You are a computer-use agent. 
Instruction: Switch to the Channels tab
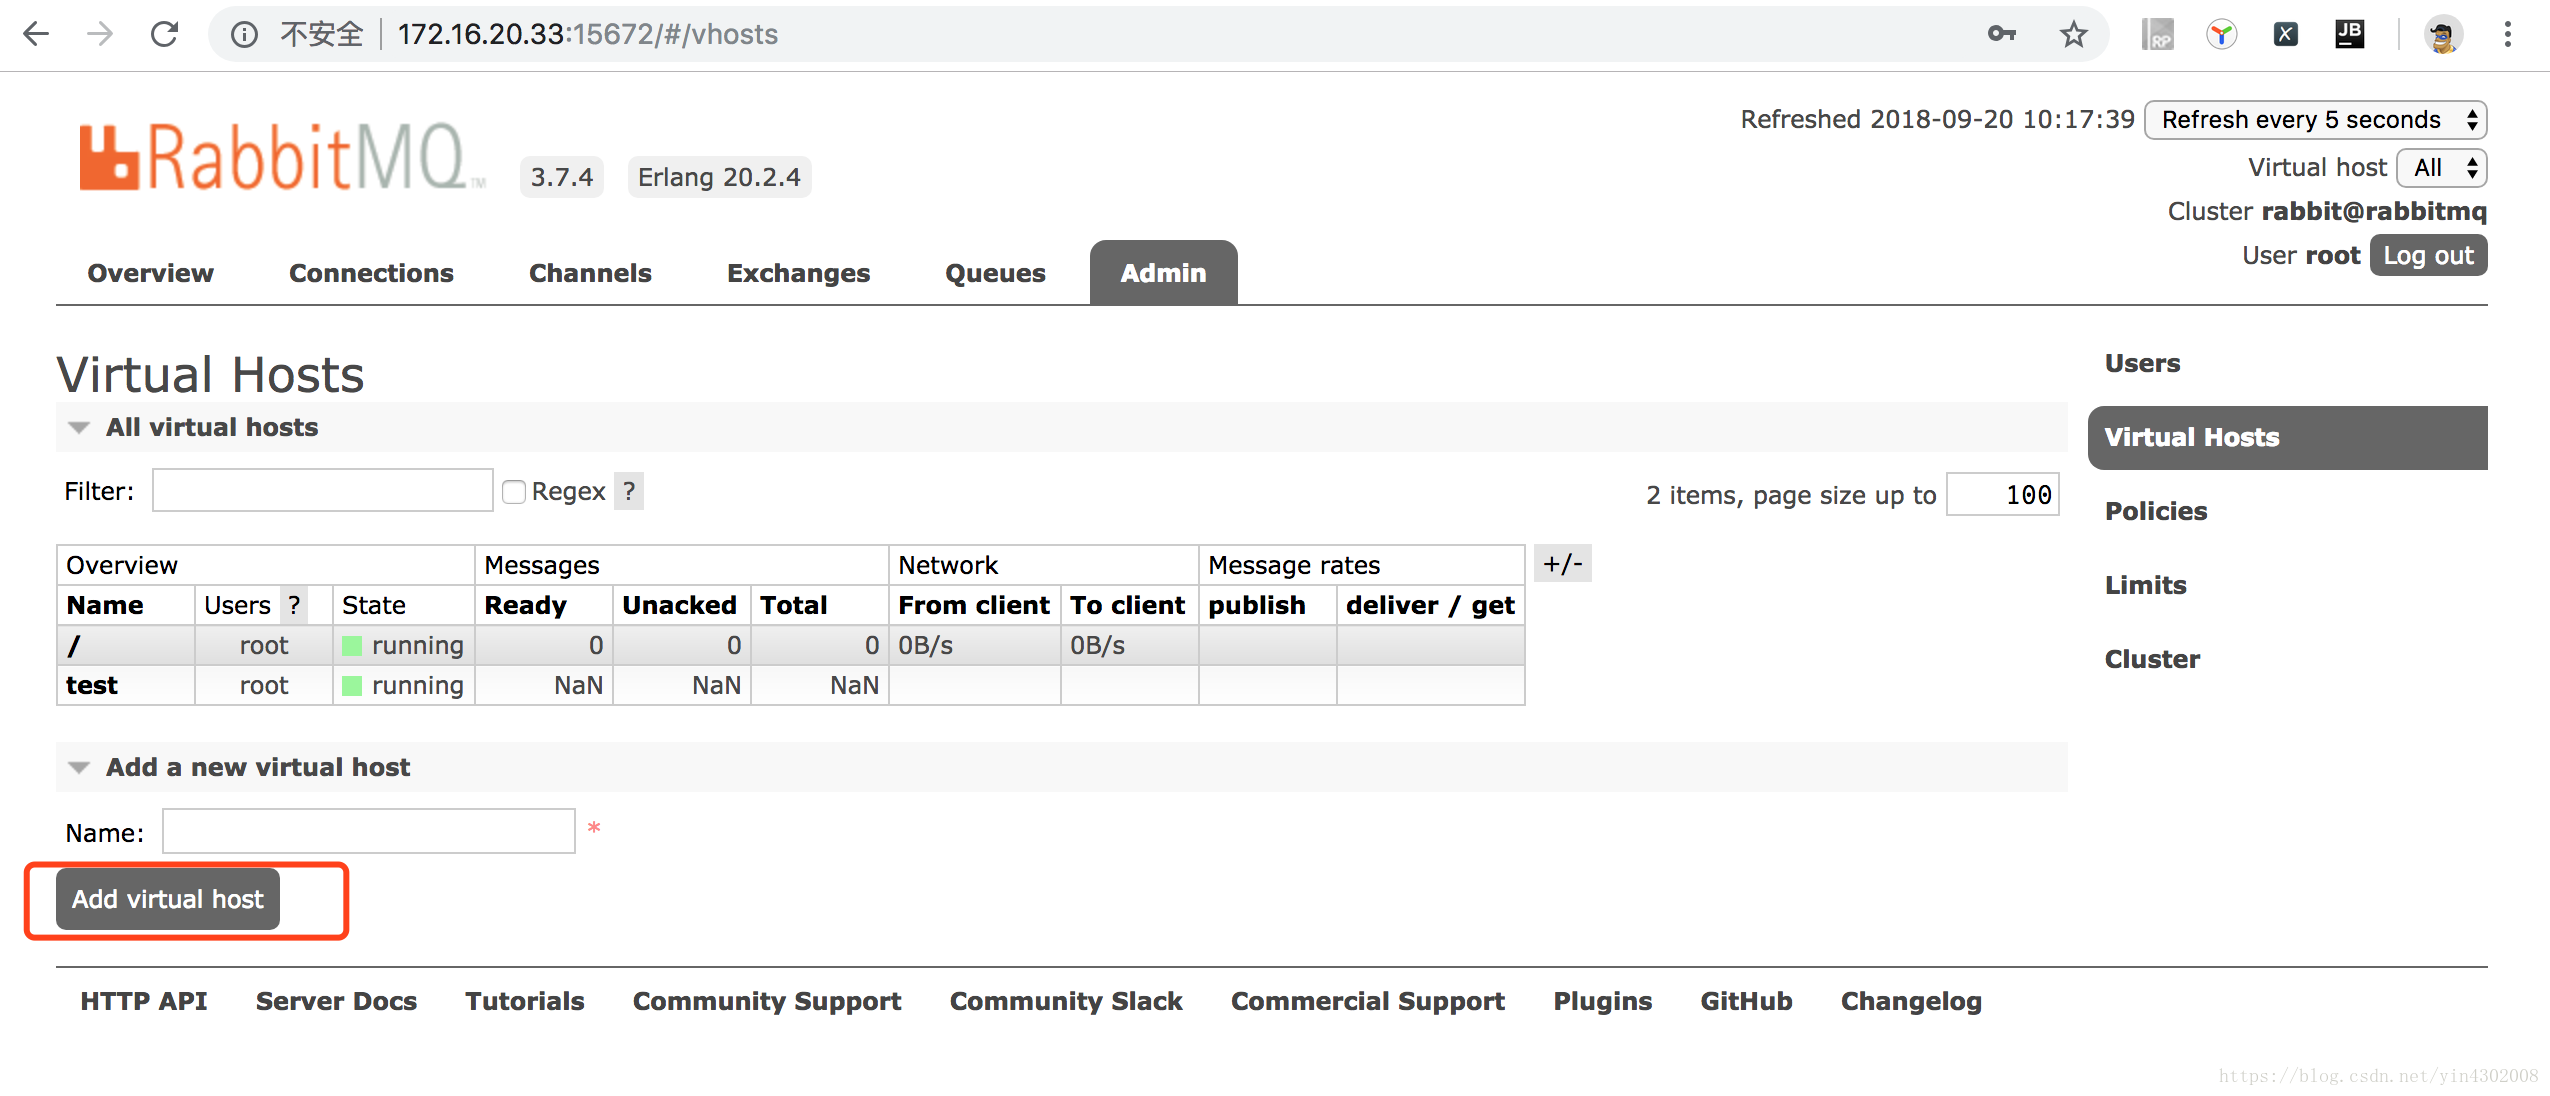click(x=590, y=273)
